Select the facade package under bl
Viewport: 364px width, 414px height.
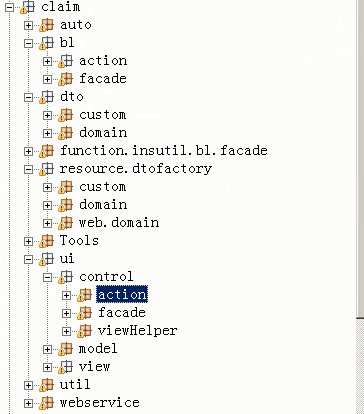[x=103, y=79]
